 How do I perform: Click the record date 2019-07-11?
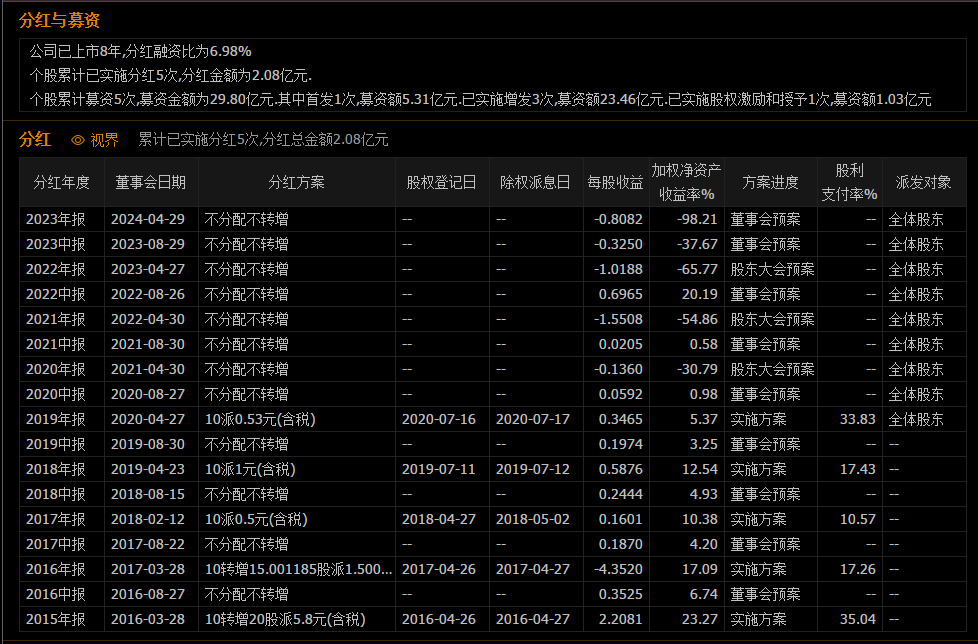438,469
